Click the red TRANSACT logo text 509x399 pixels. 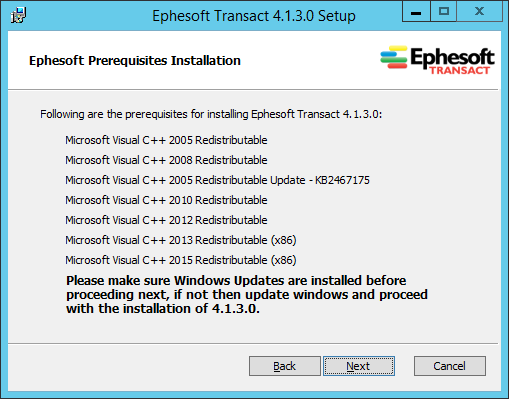click(459, 70)
